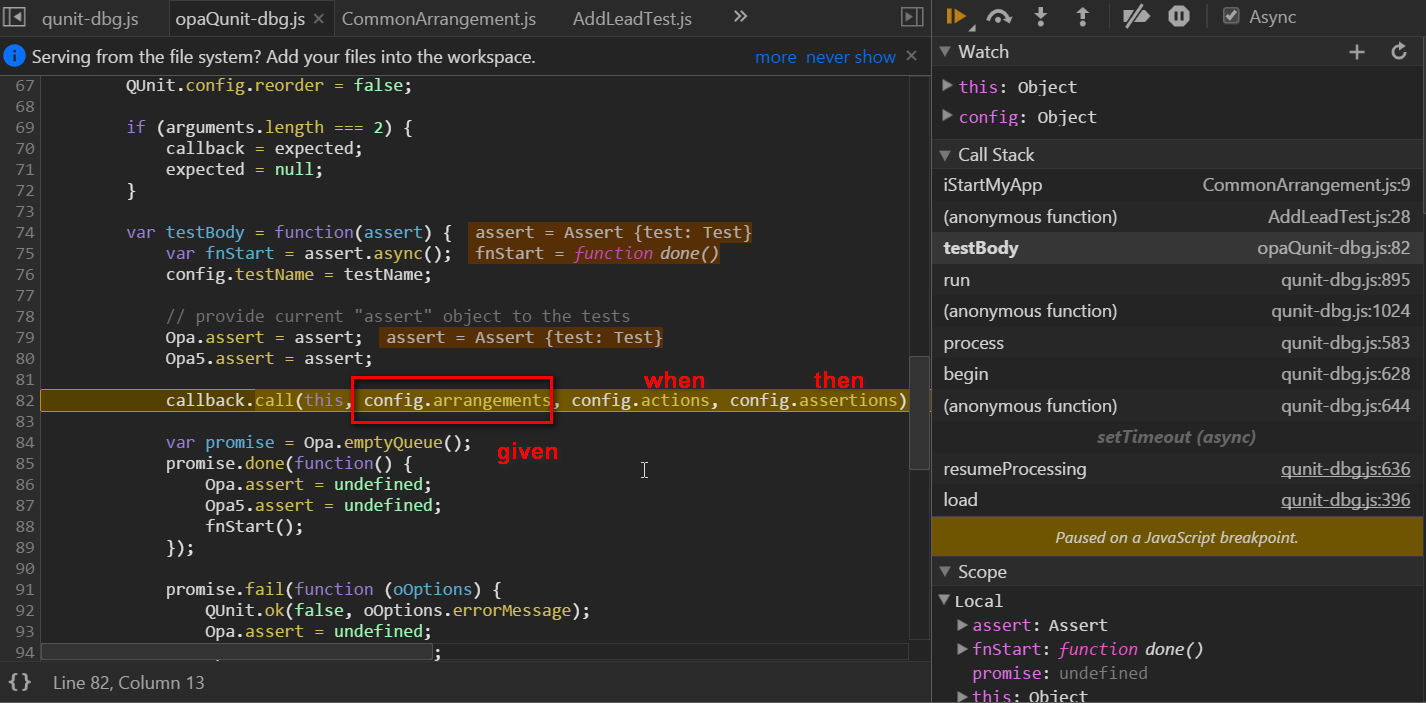Select the AddLeadTest.js:28 anonymous function frame
Screen dimensions: 1426x703
click(1178, 217)
